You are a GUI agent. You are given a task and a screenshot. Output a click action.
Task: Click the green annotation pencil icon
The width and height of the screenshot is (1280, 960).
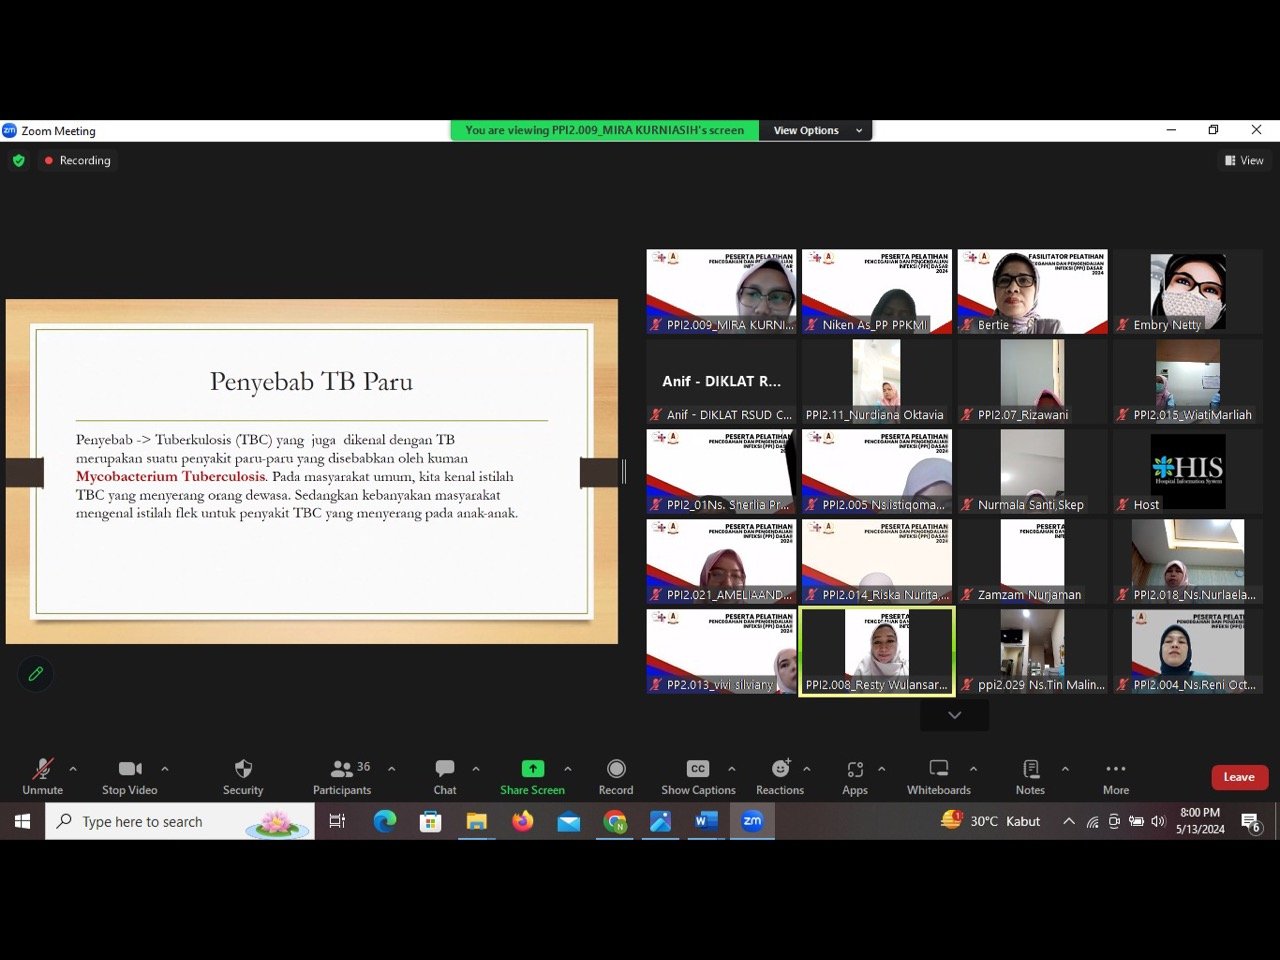click(x=36, y=674)
